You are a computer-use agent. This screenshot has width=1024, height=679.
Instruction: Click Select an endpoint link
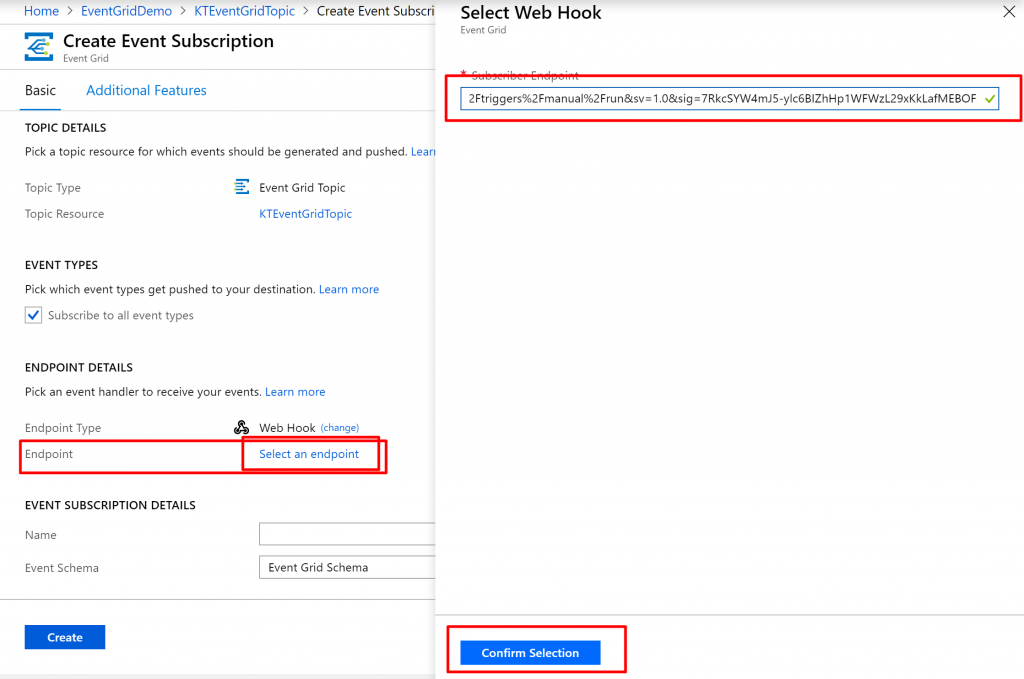[309, 454]
